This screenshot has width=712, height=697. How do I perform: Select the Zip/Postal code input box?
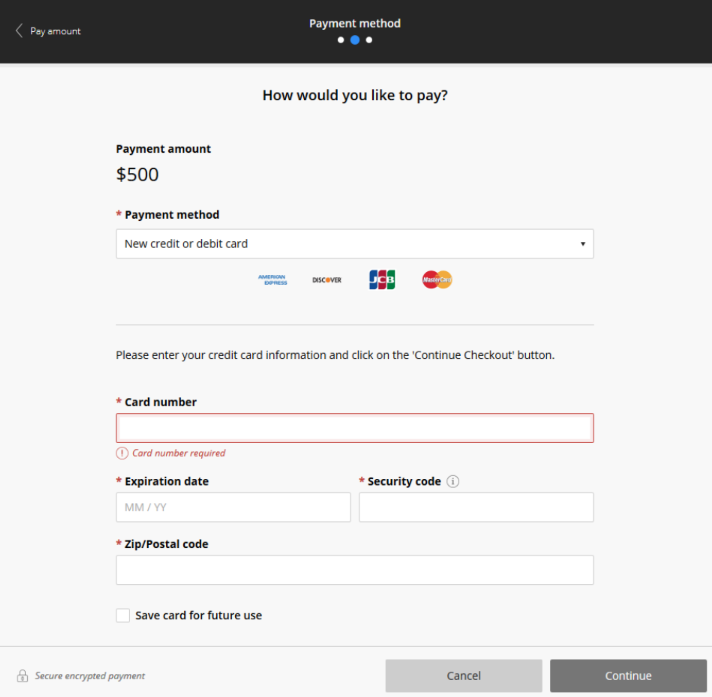point(355,570)
